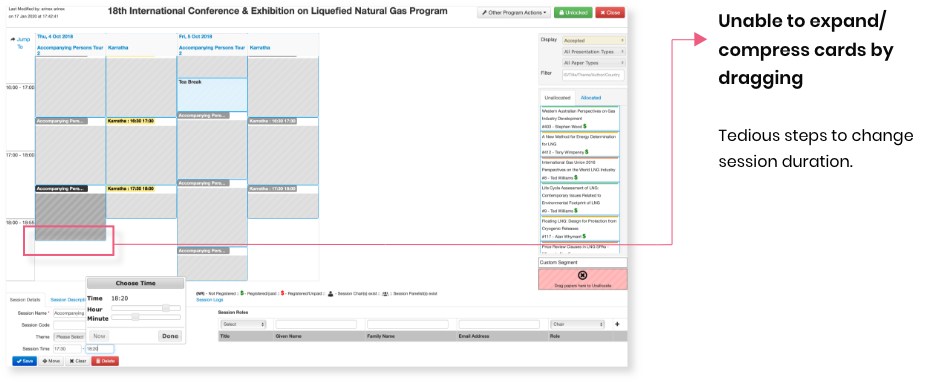Open the Session Logs link

pyautogui.click(x=209, y=299)
